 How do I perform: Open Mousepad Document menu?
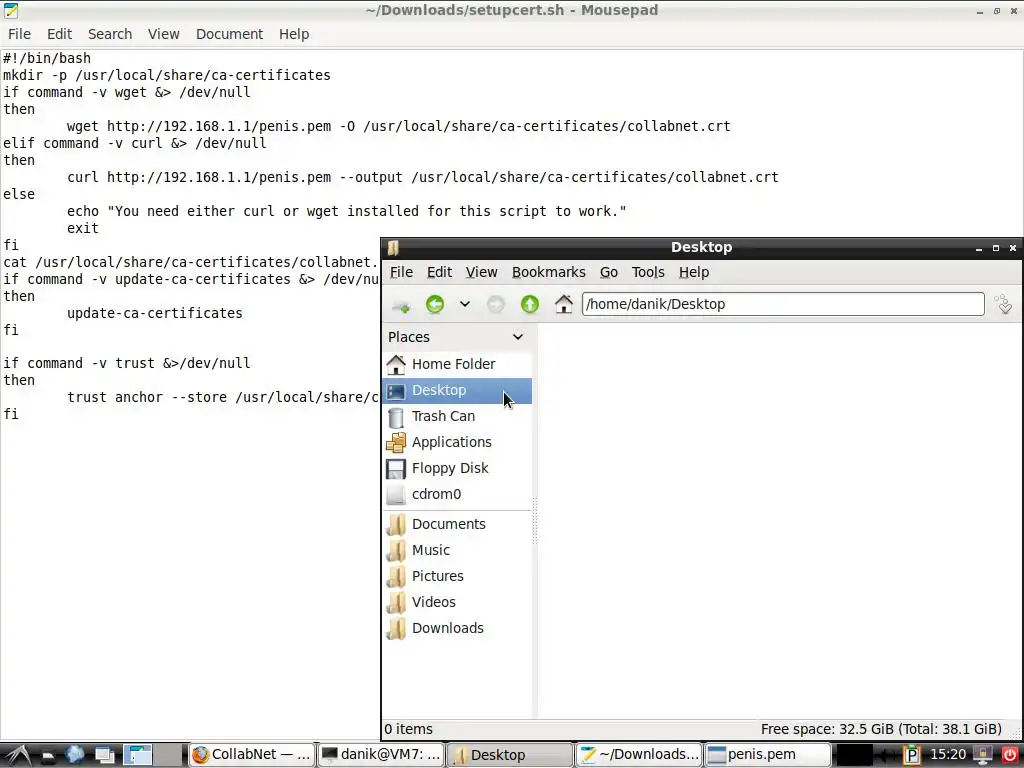pyautogui.click(x=229, y=34)
